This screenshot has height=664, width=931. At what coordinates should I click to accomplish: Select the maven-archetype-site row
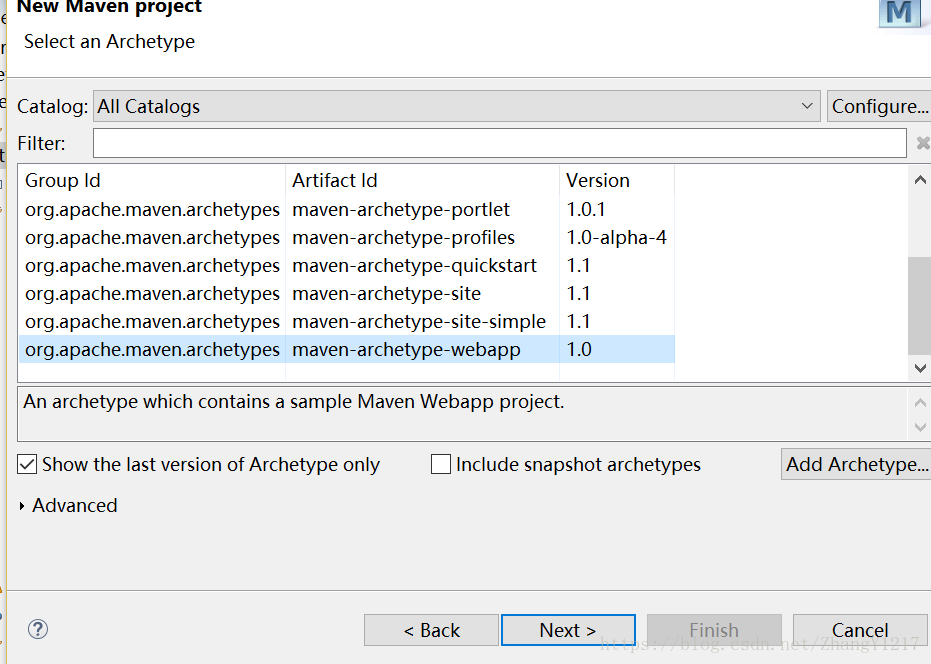(347, 293)
